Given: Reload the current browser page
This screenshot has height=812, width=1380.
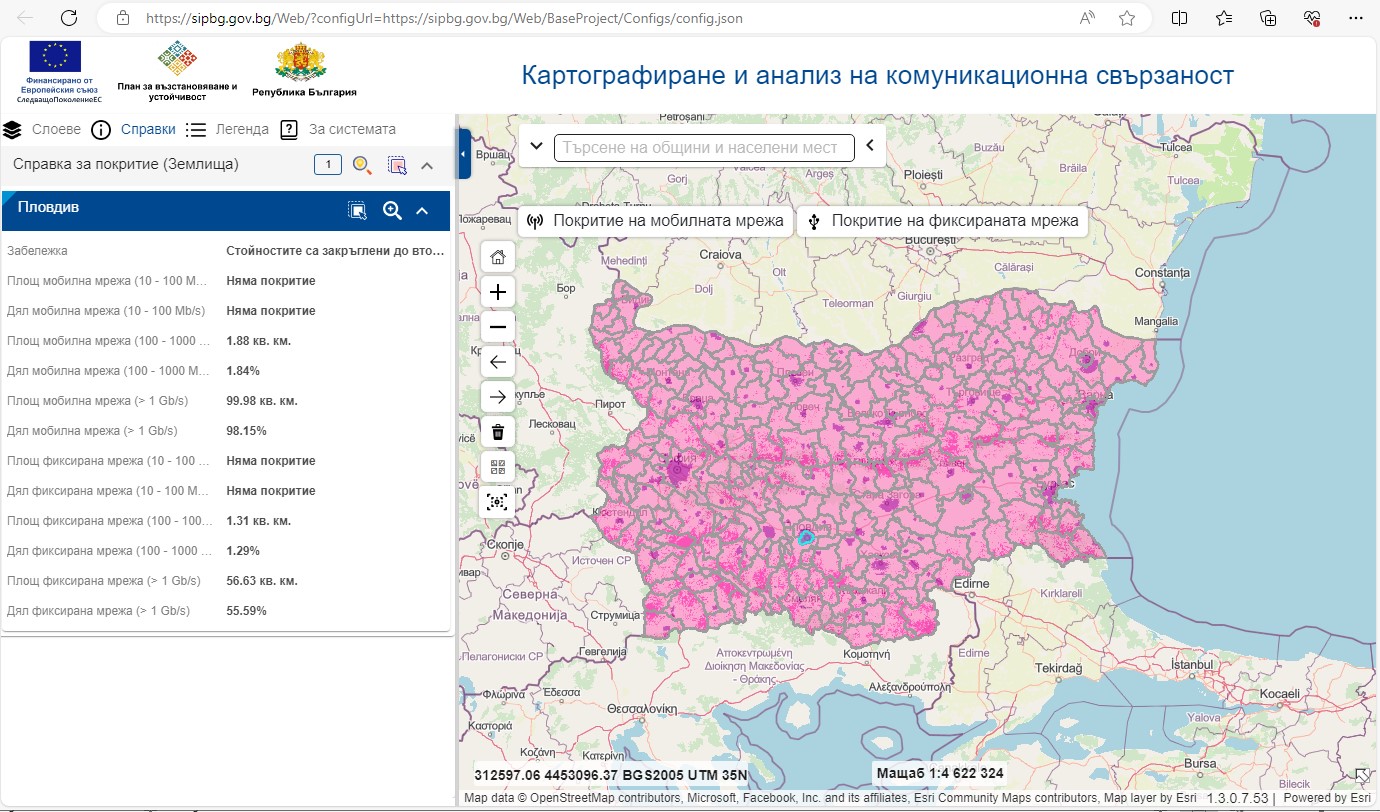Looking at the screenshot, I should point(69,18).
